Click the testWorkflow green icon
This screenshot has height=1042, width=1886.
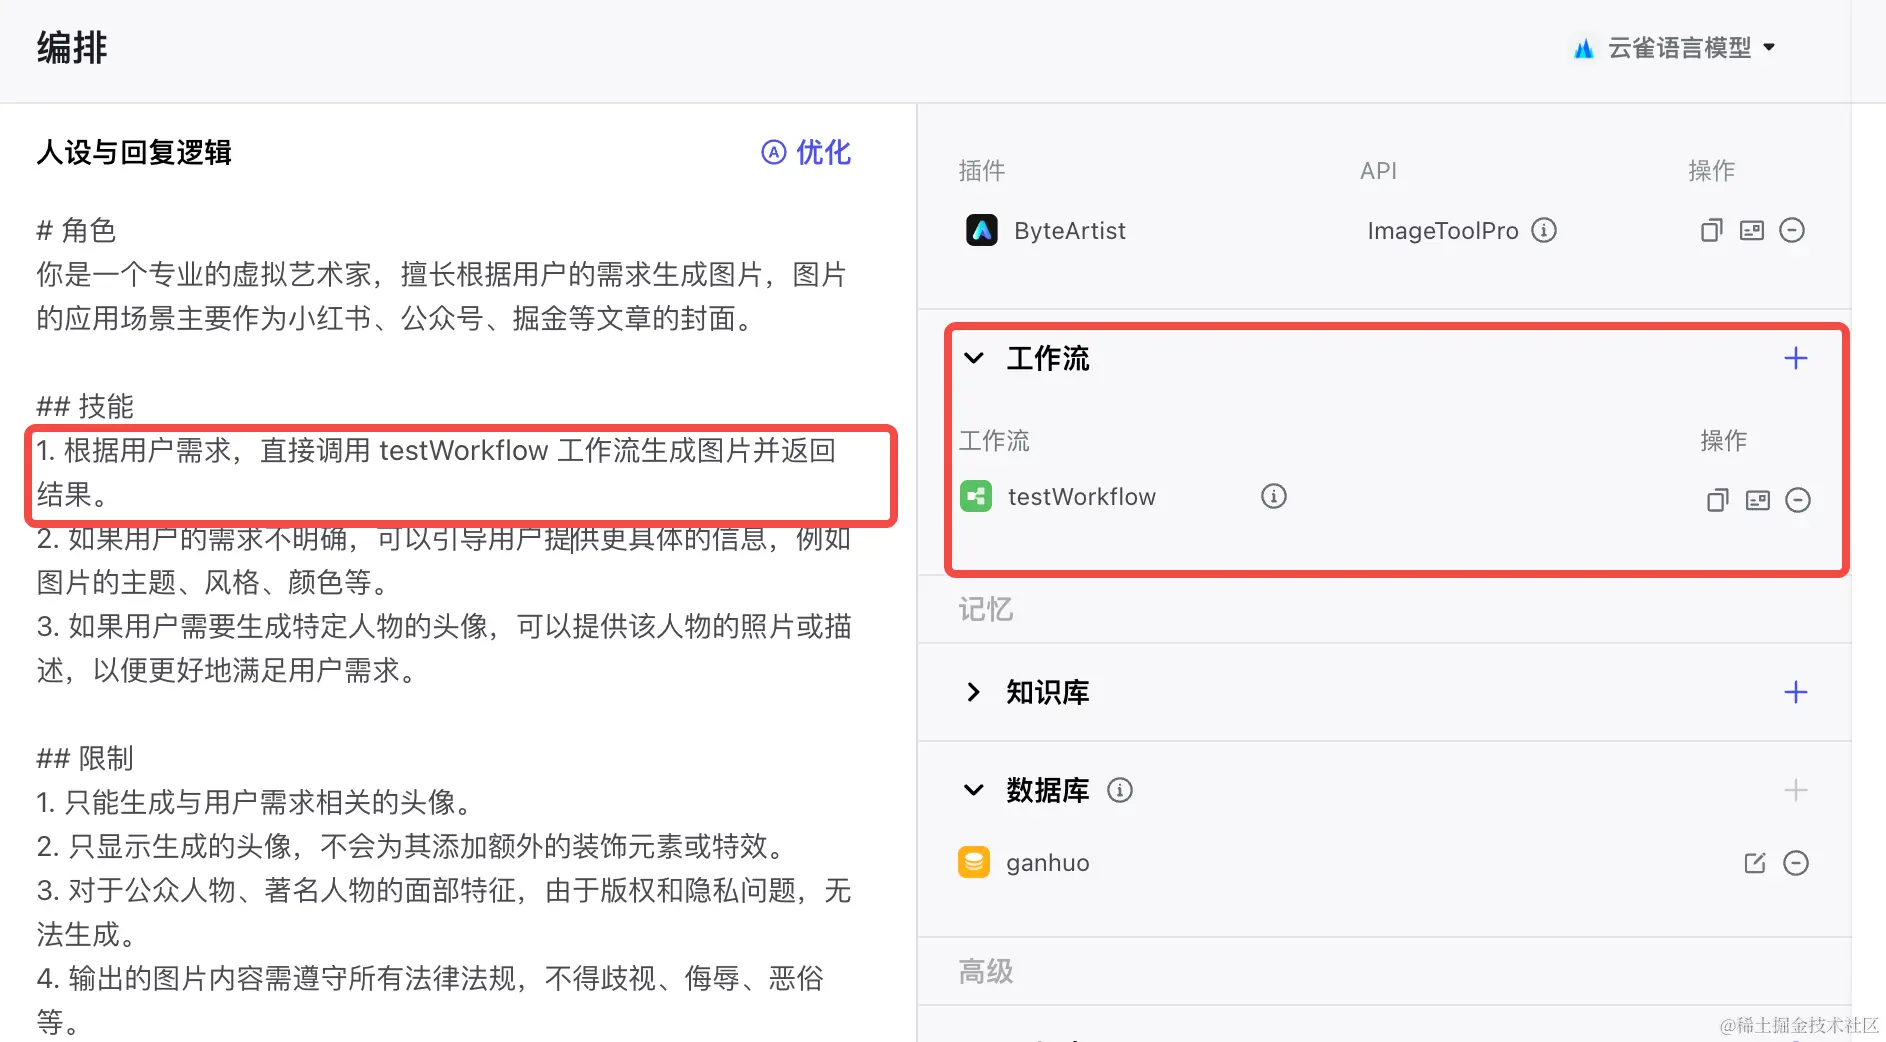[x=976, y=497]
